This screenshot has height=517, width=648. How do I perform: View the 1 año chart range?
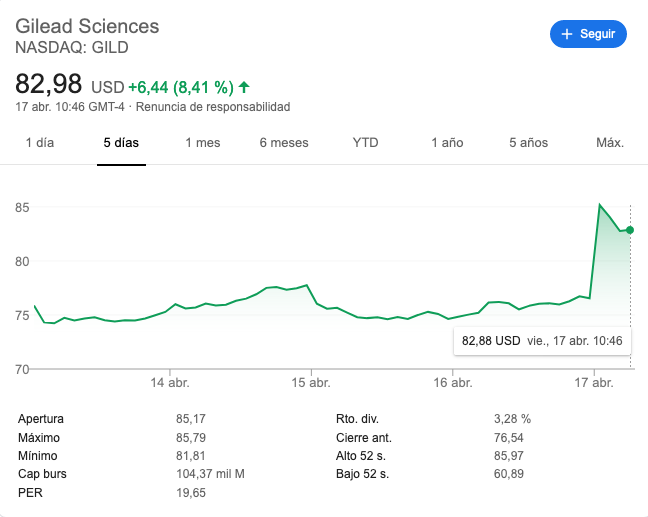[447, 143]
